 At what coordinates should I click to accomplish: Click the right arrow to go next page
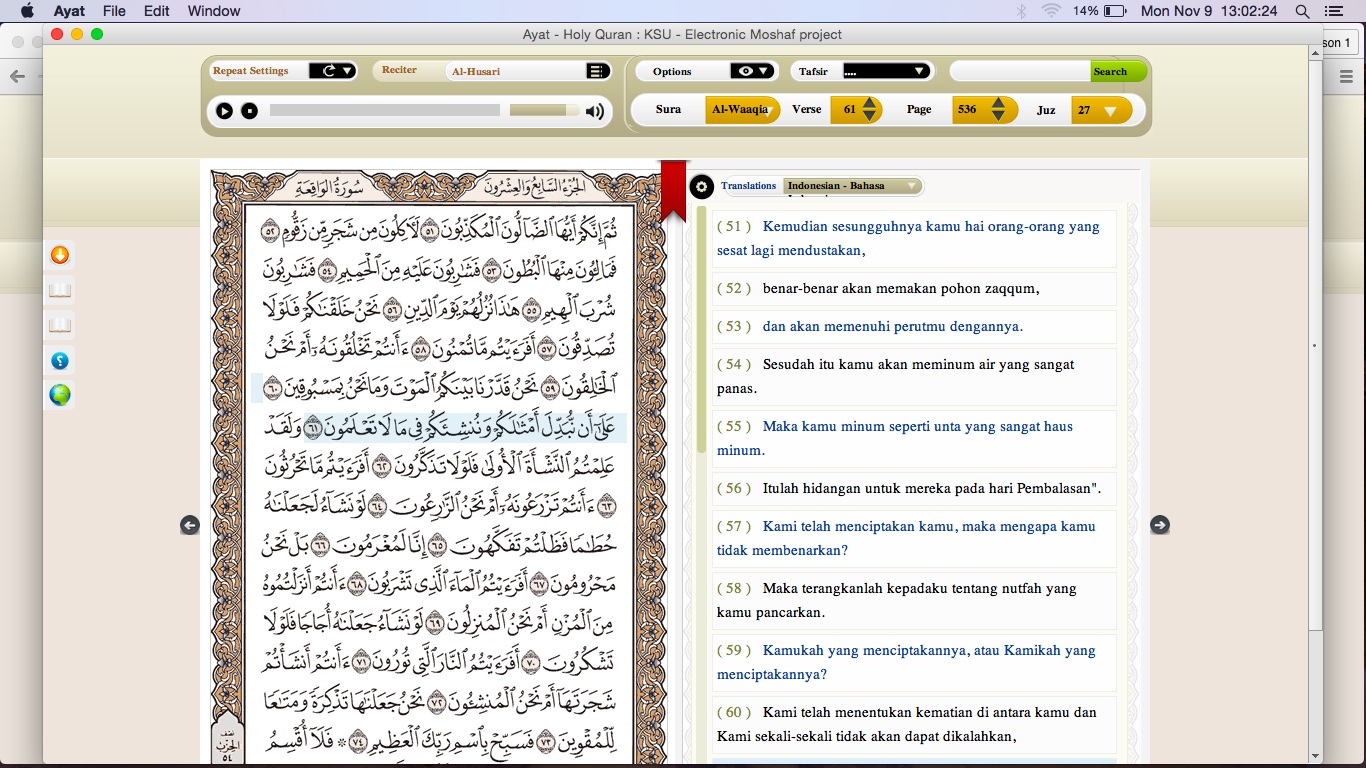1160,523
